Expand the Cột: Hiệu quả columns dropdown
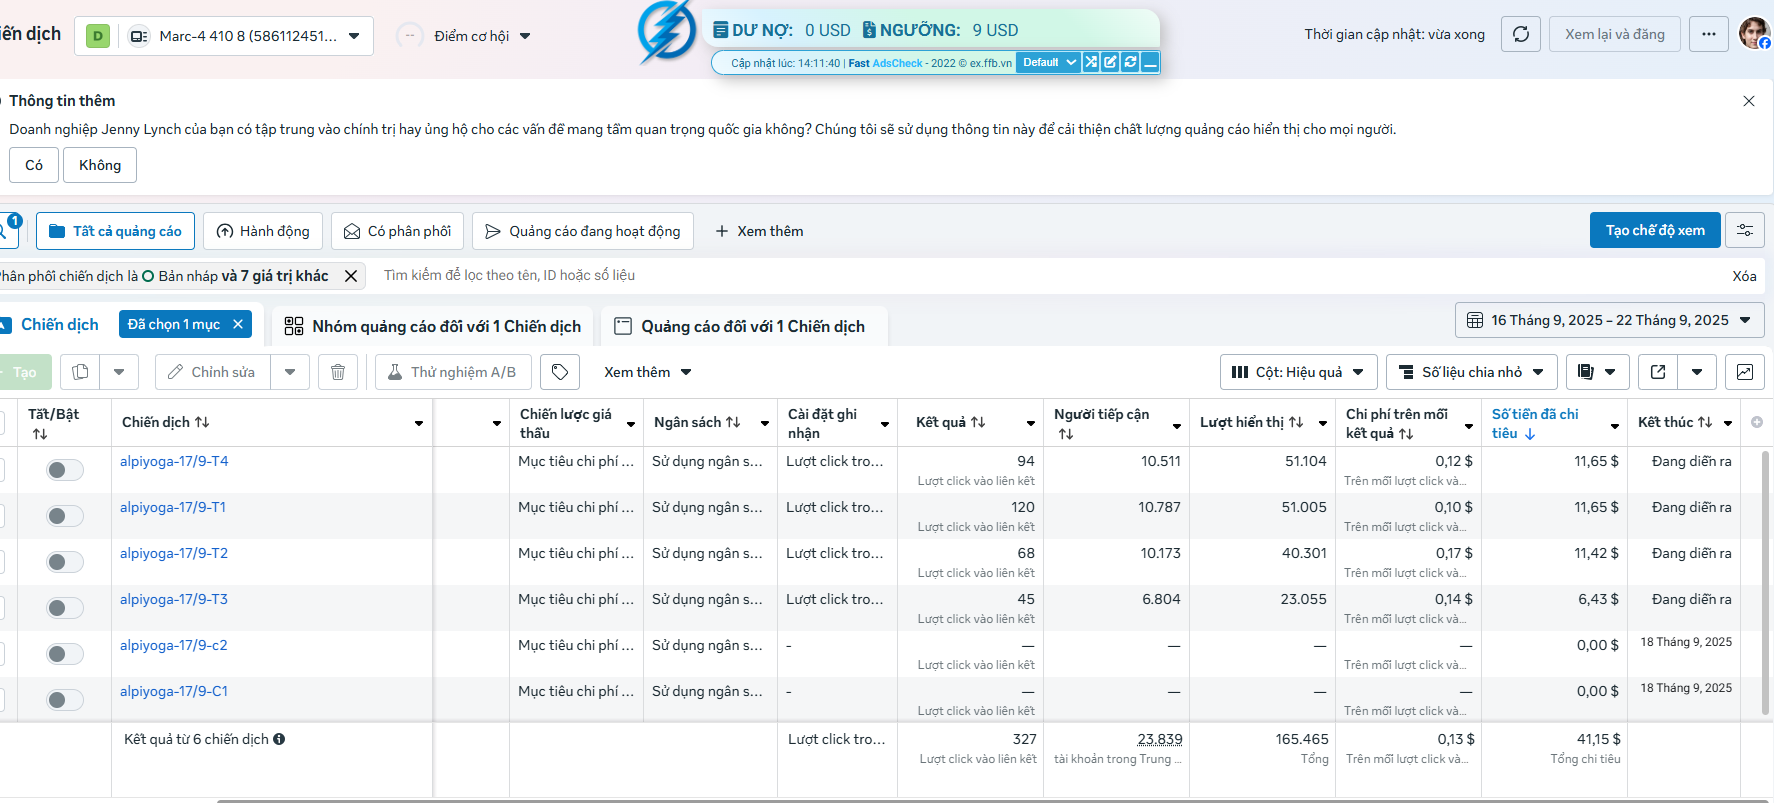 [x=1299, y=372]
